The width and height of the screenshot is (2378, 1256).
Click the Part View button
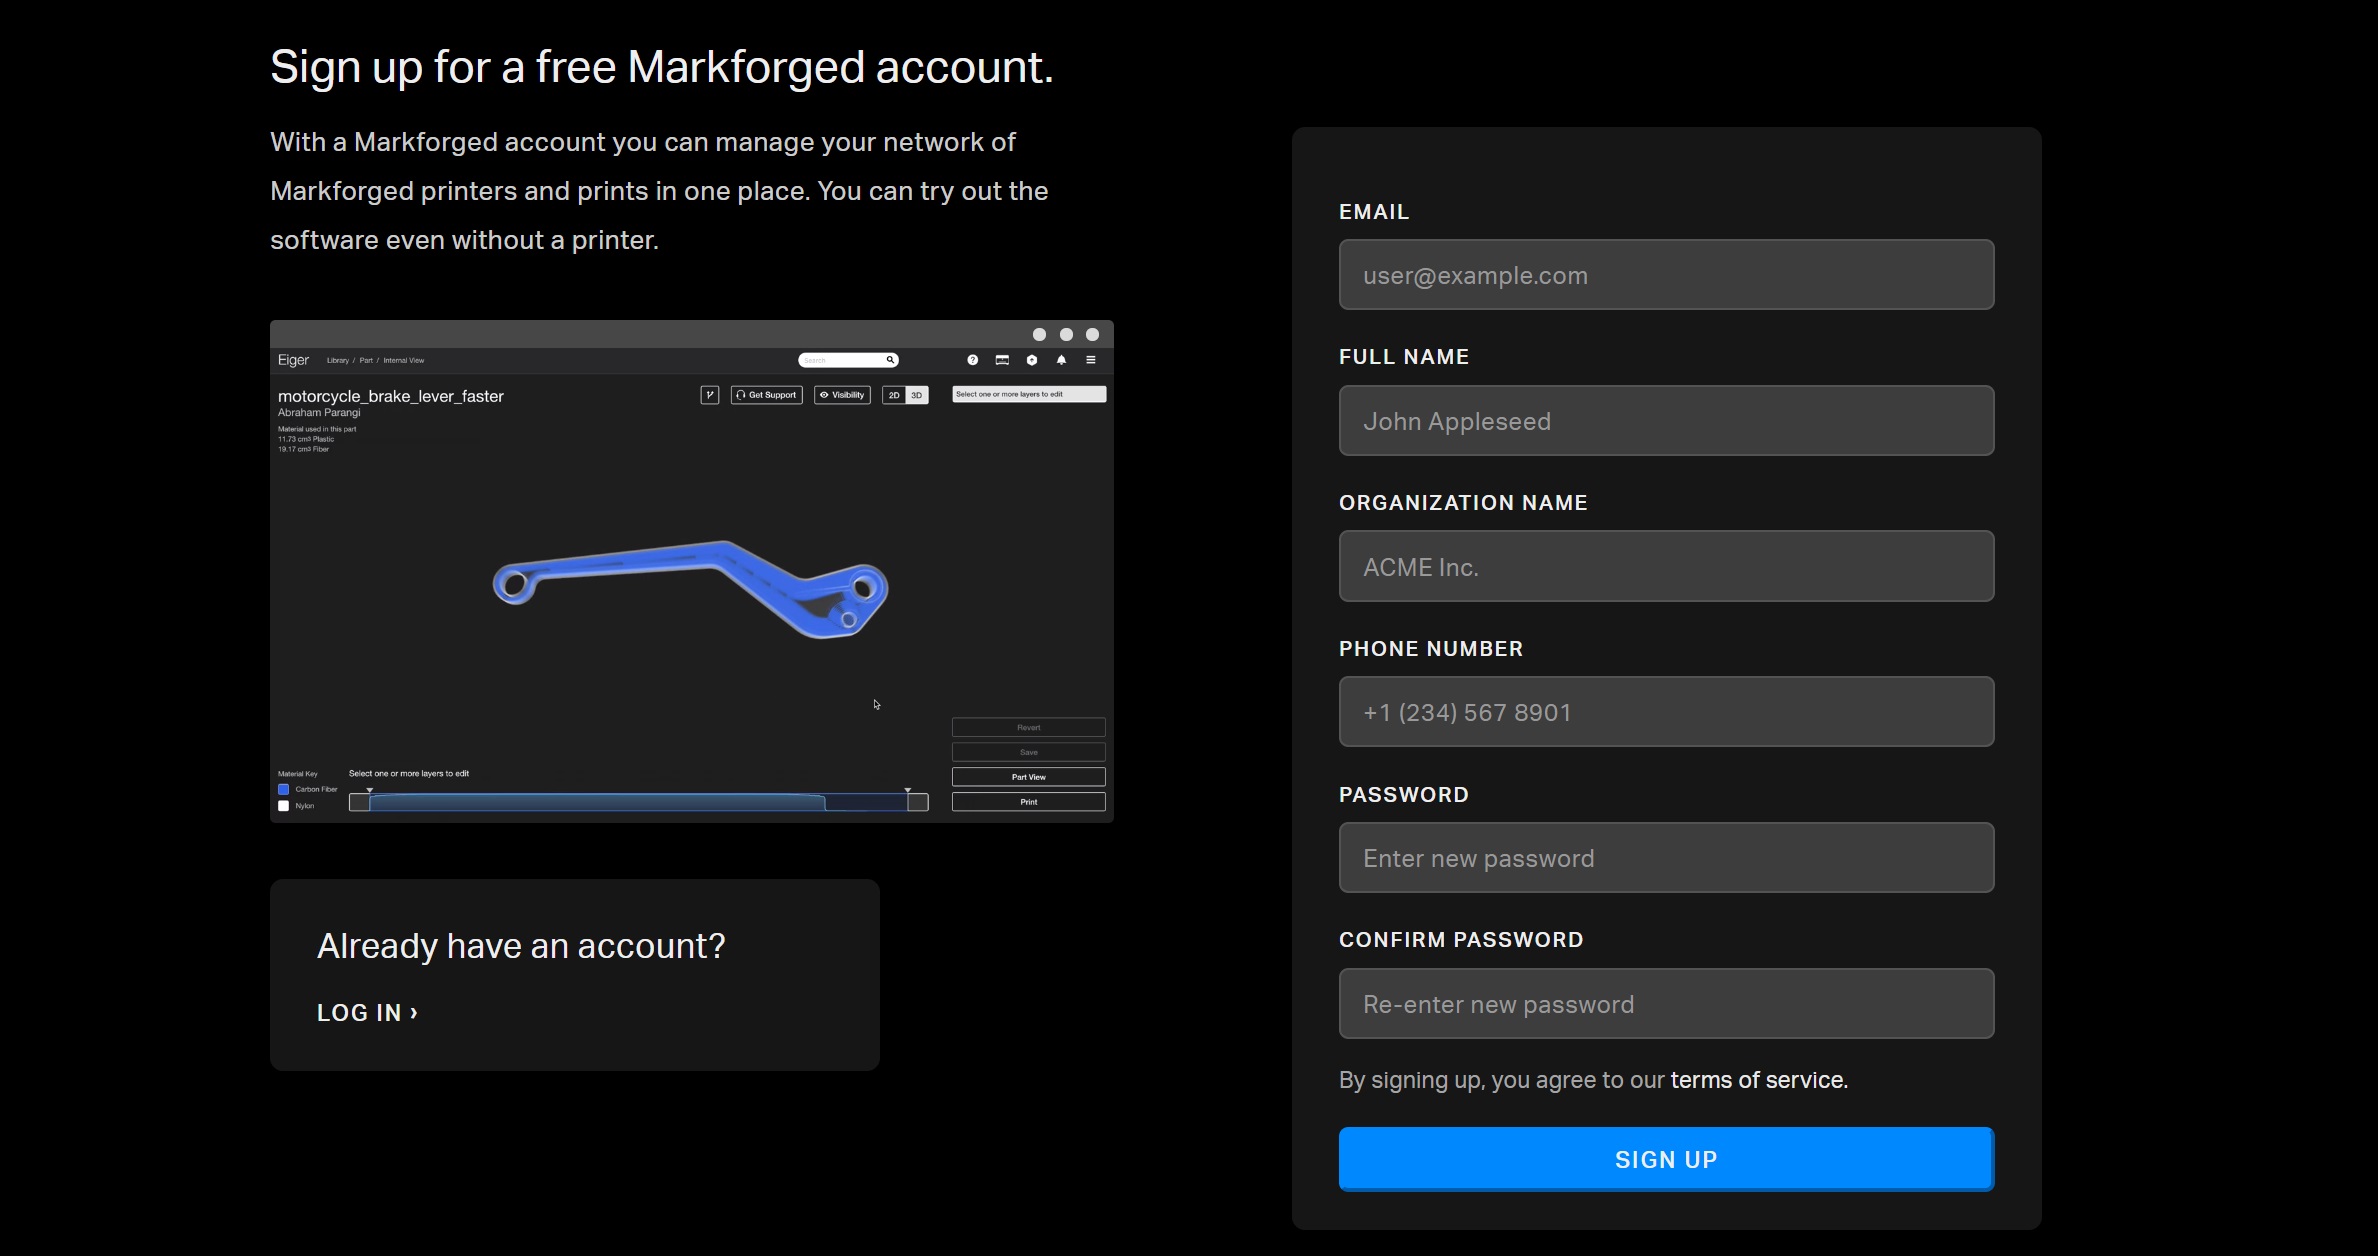pyautogui.click(x=1028, y=777)
